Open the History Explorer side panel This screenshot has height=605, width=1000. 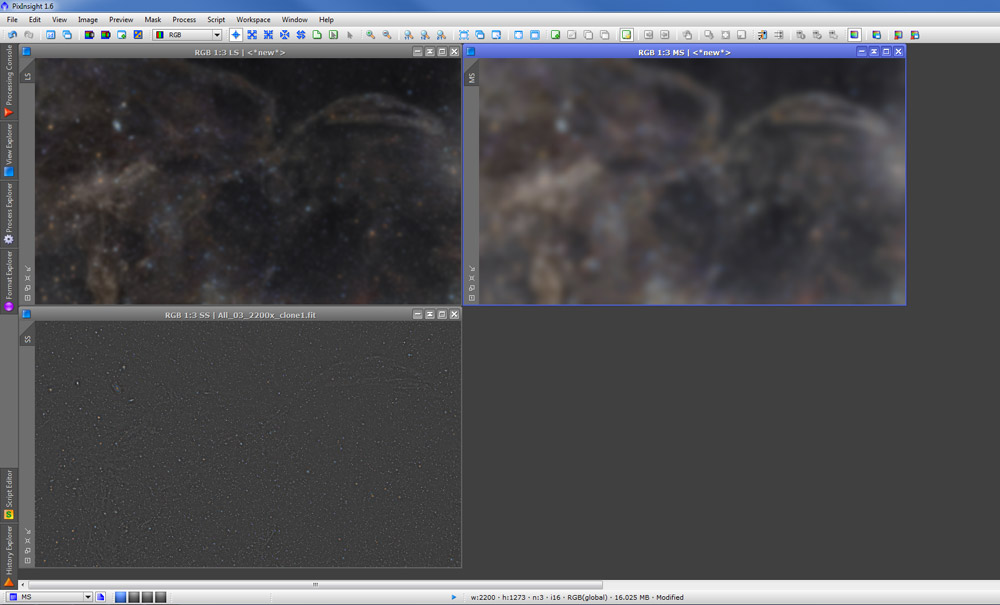9,548
